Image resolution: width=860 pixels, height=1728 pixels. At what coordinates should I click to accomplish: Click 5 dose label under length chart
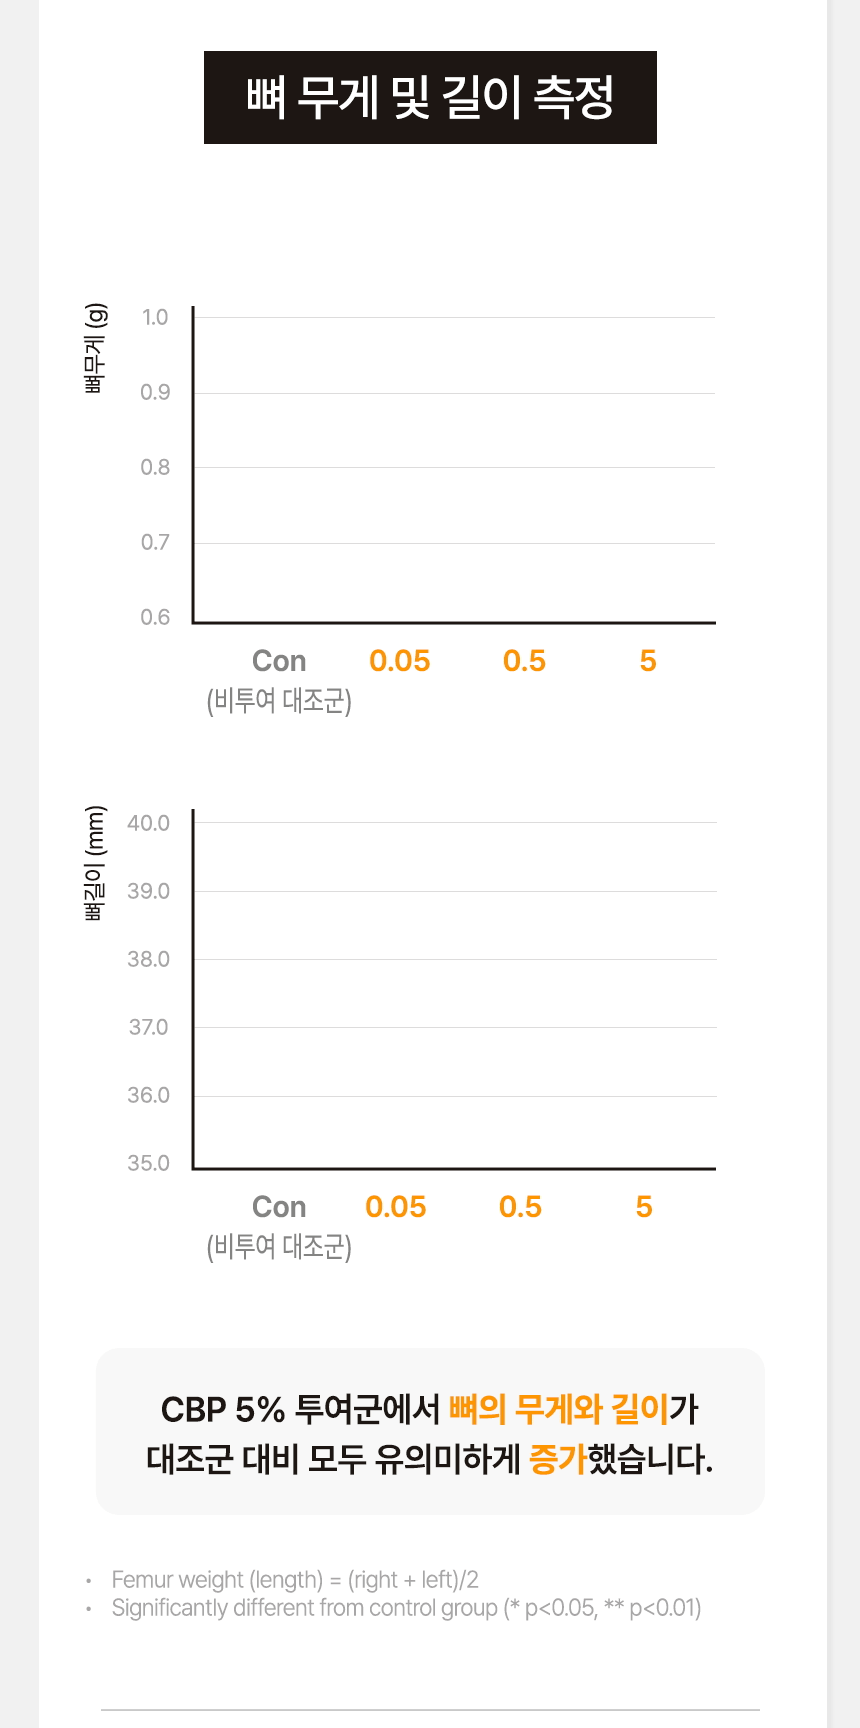tap(644, 1207)
